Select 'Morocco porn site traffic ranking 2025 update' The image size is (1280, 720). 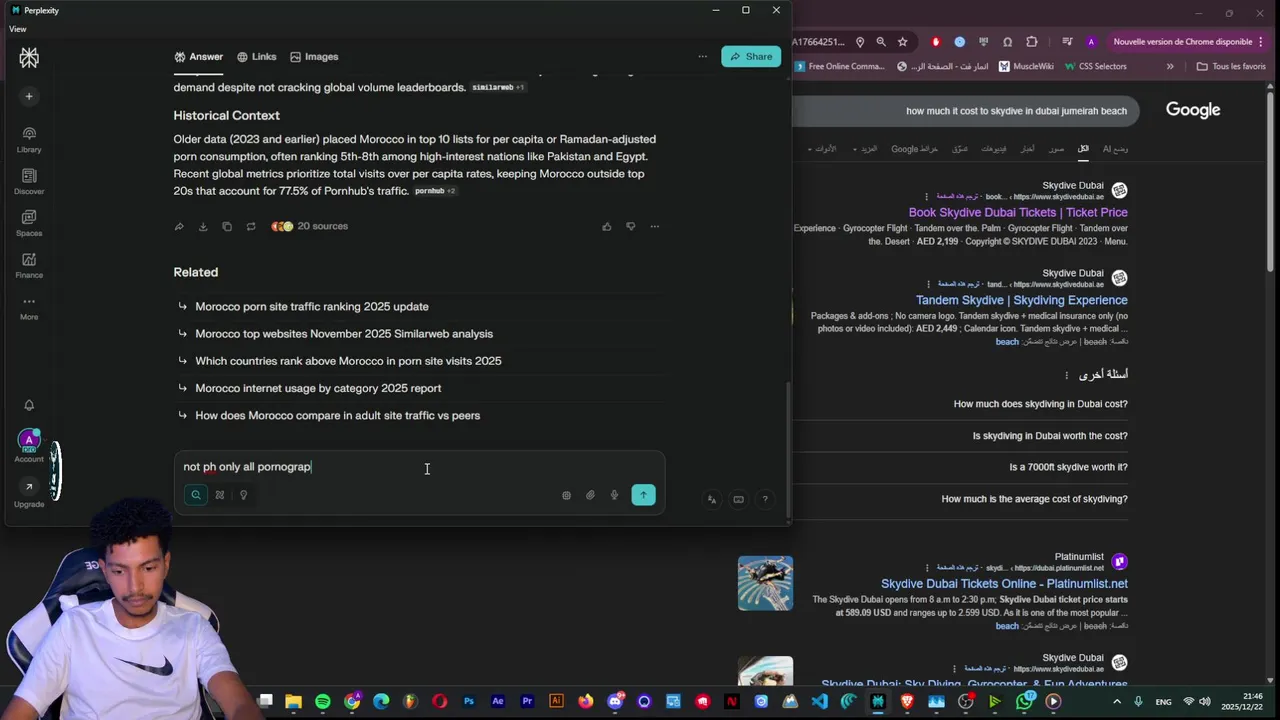click(312, 307)
